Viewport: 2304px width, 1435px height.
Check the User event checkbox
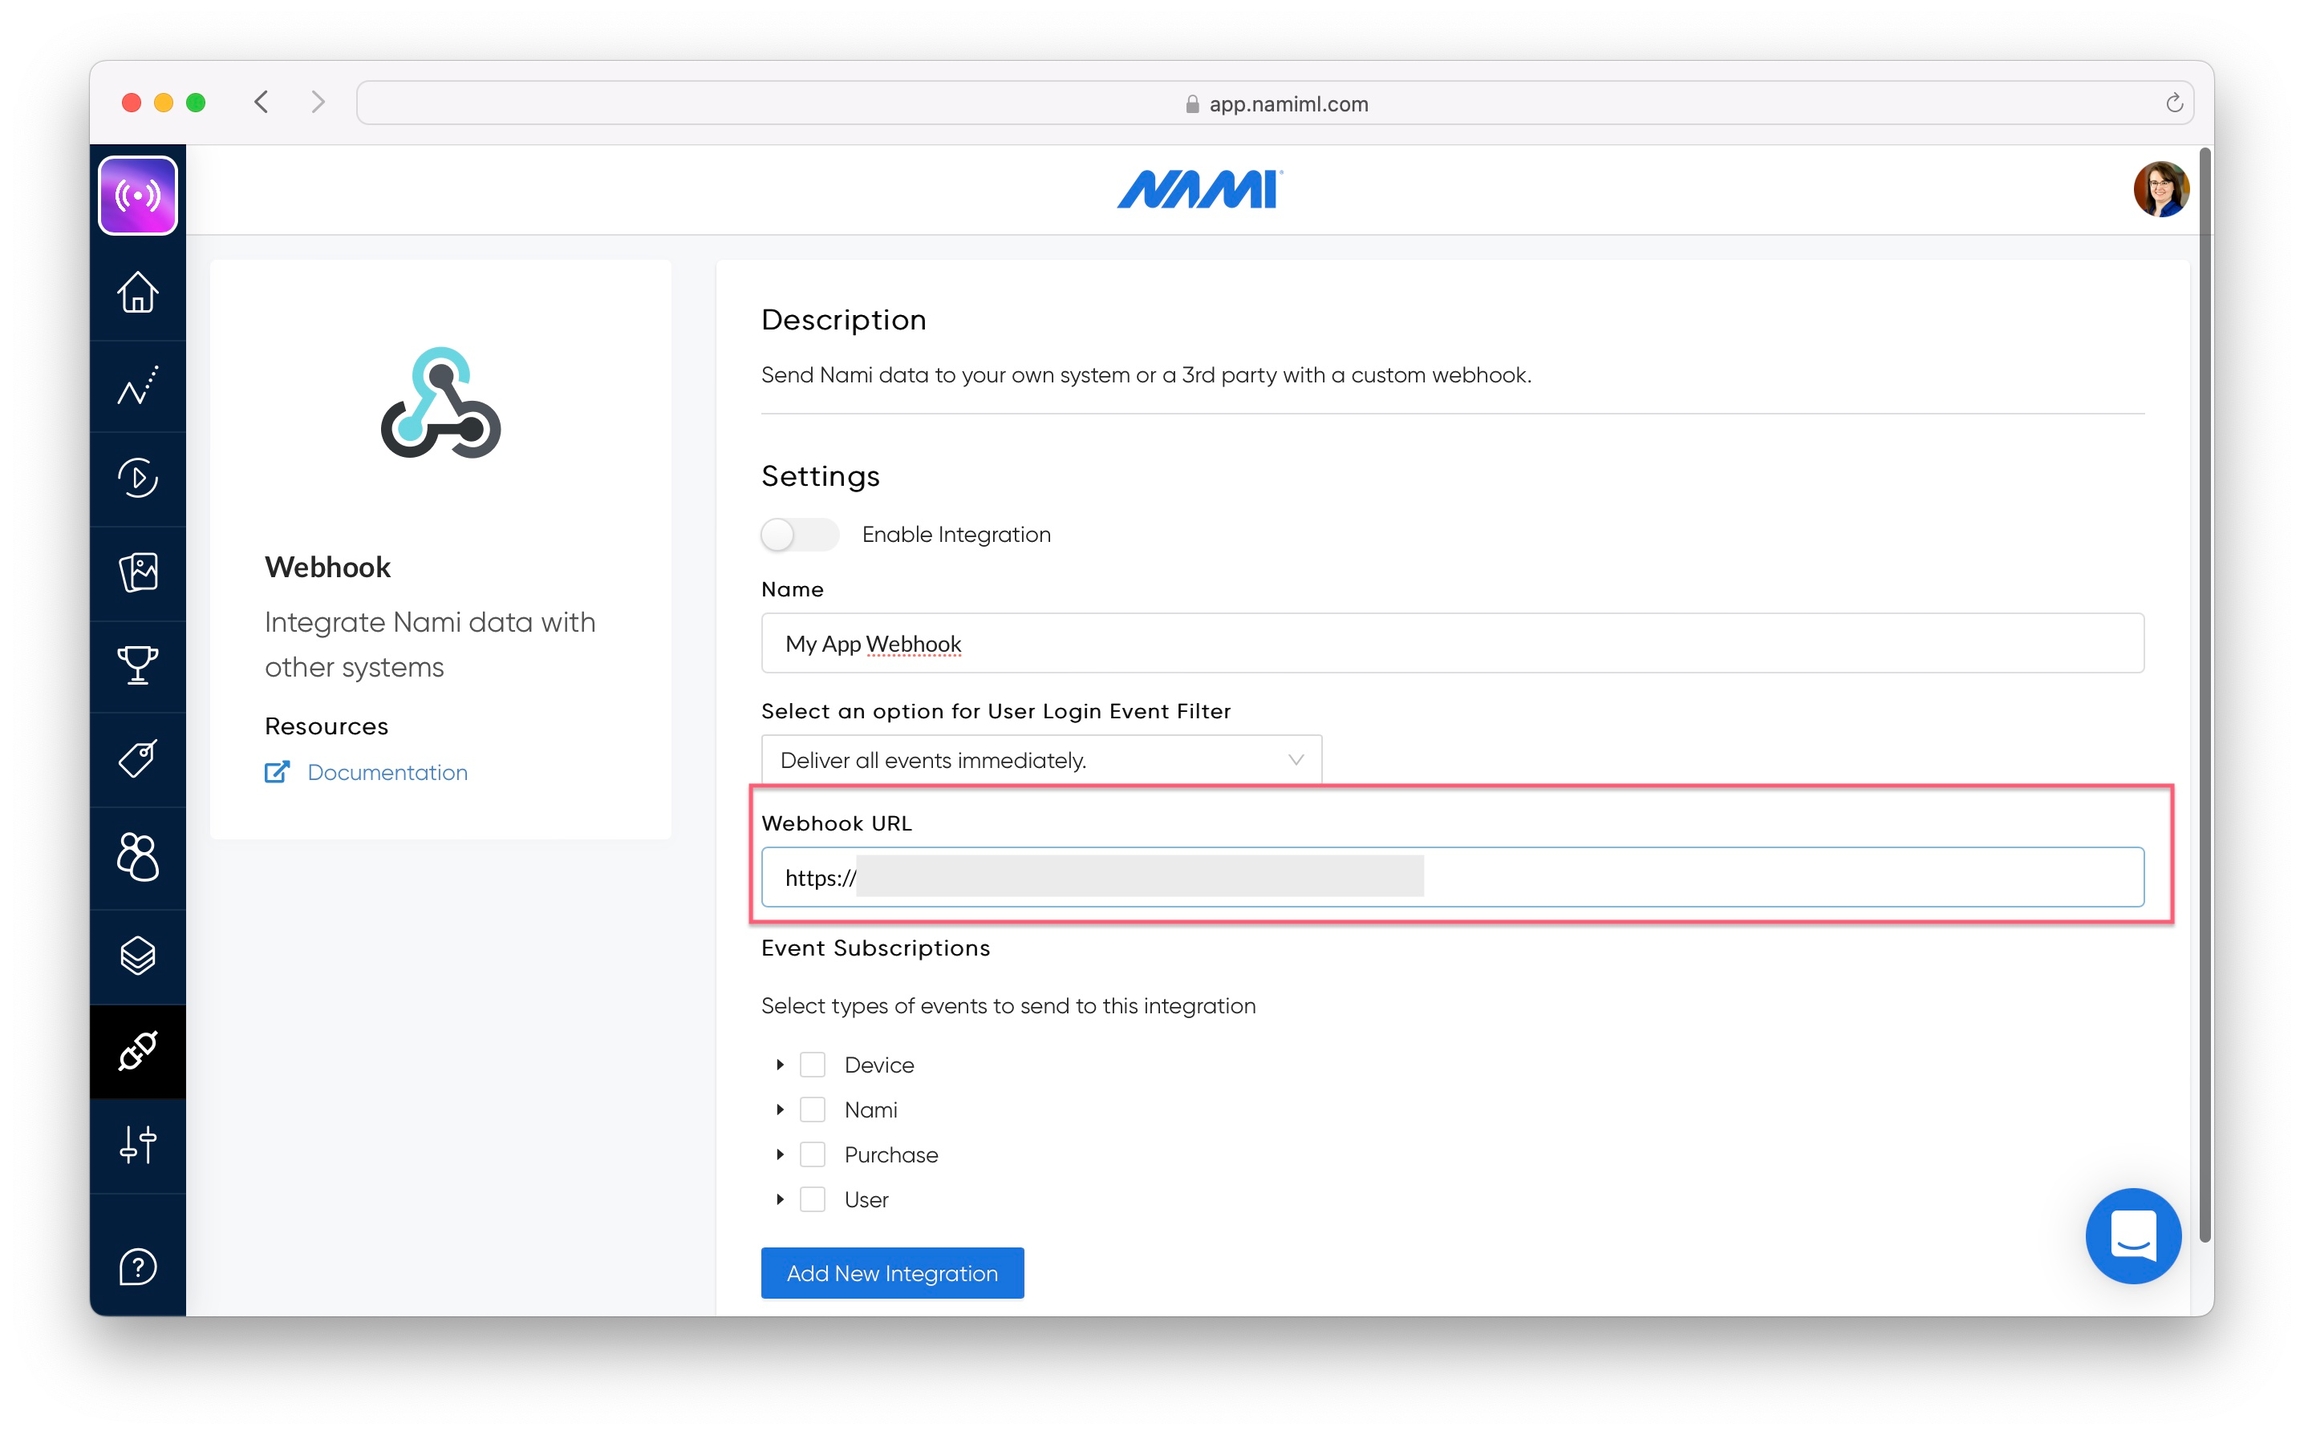[x=813, y=1199]
